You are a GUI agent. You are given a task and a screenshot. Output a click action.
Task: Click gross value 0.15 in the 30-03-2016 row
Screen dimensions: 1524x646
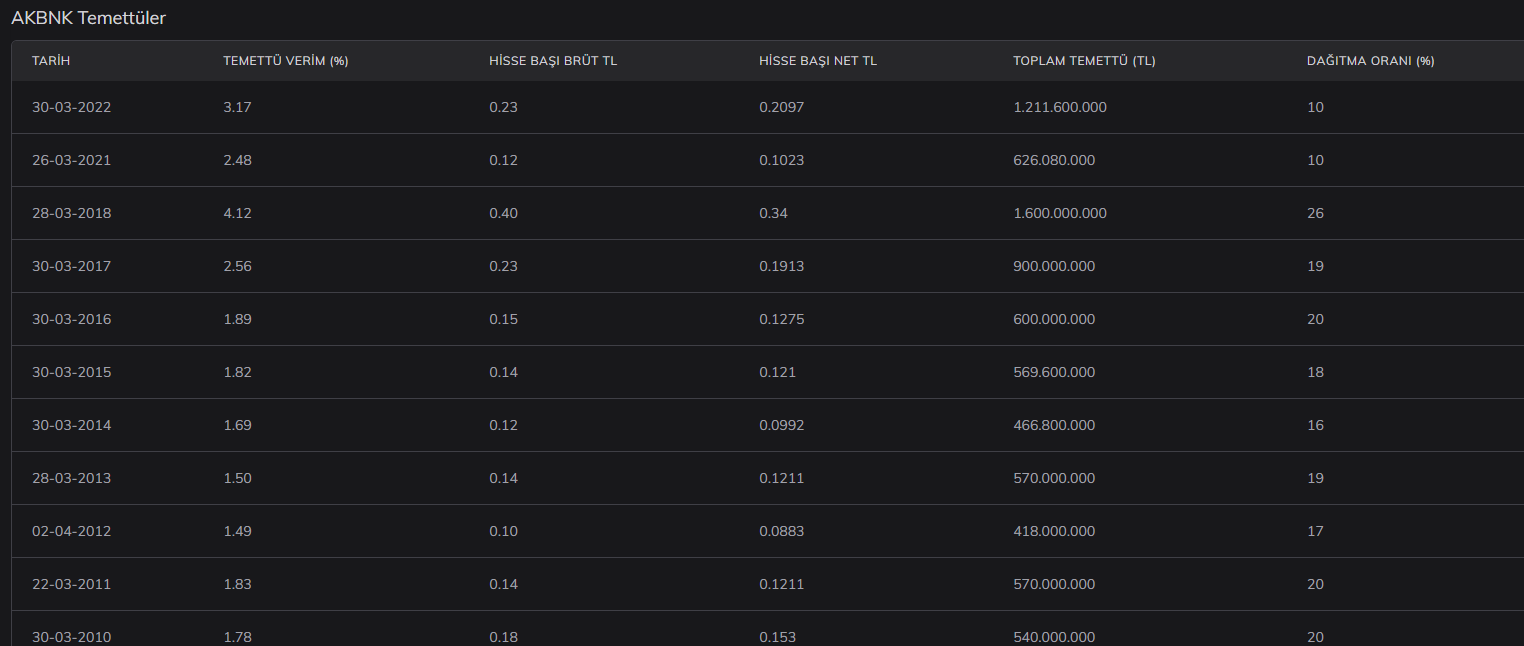(x=503, y=319)
